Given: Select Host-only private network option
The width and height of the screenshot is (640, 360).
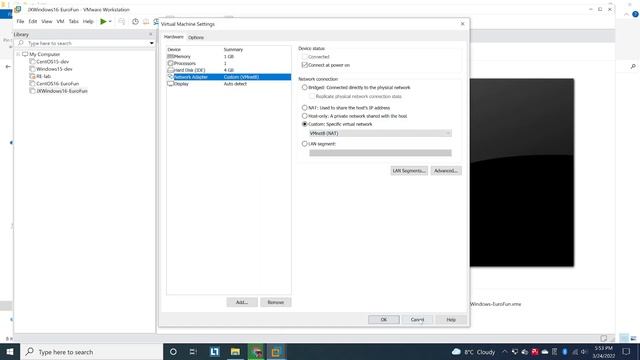Looking at the screenshot, I should click(x=304, y=116).
